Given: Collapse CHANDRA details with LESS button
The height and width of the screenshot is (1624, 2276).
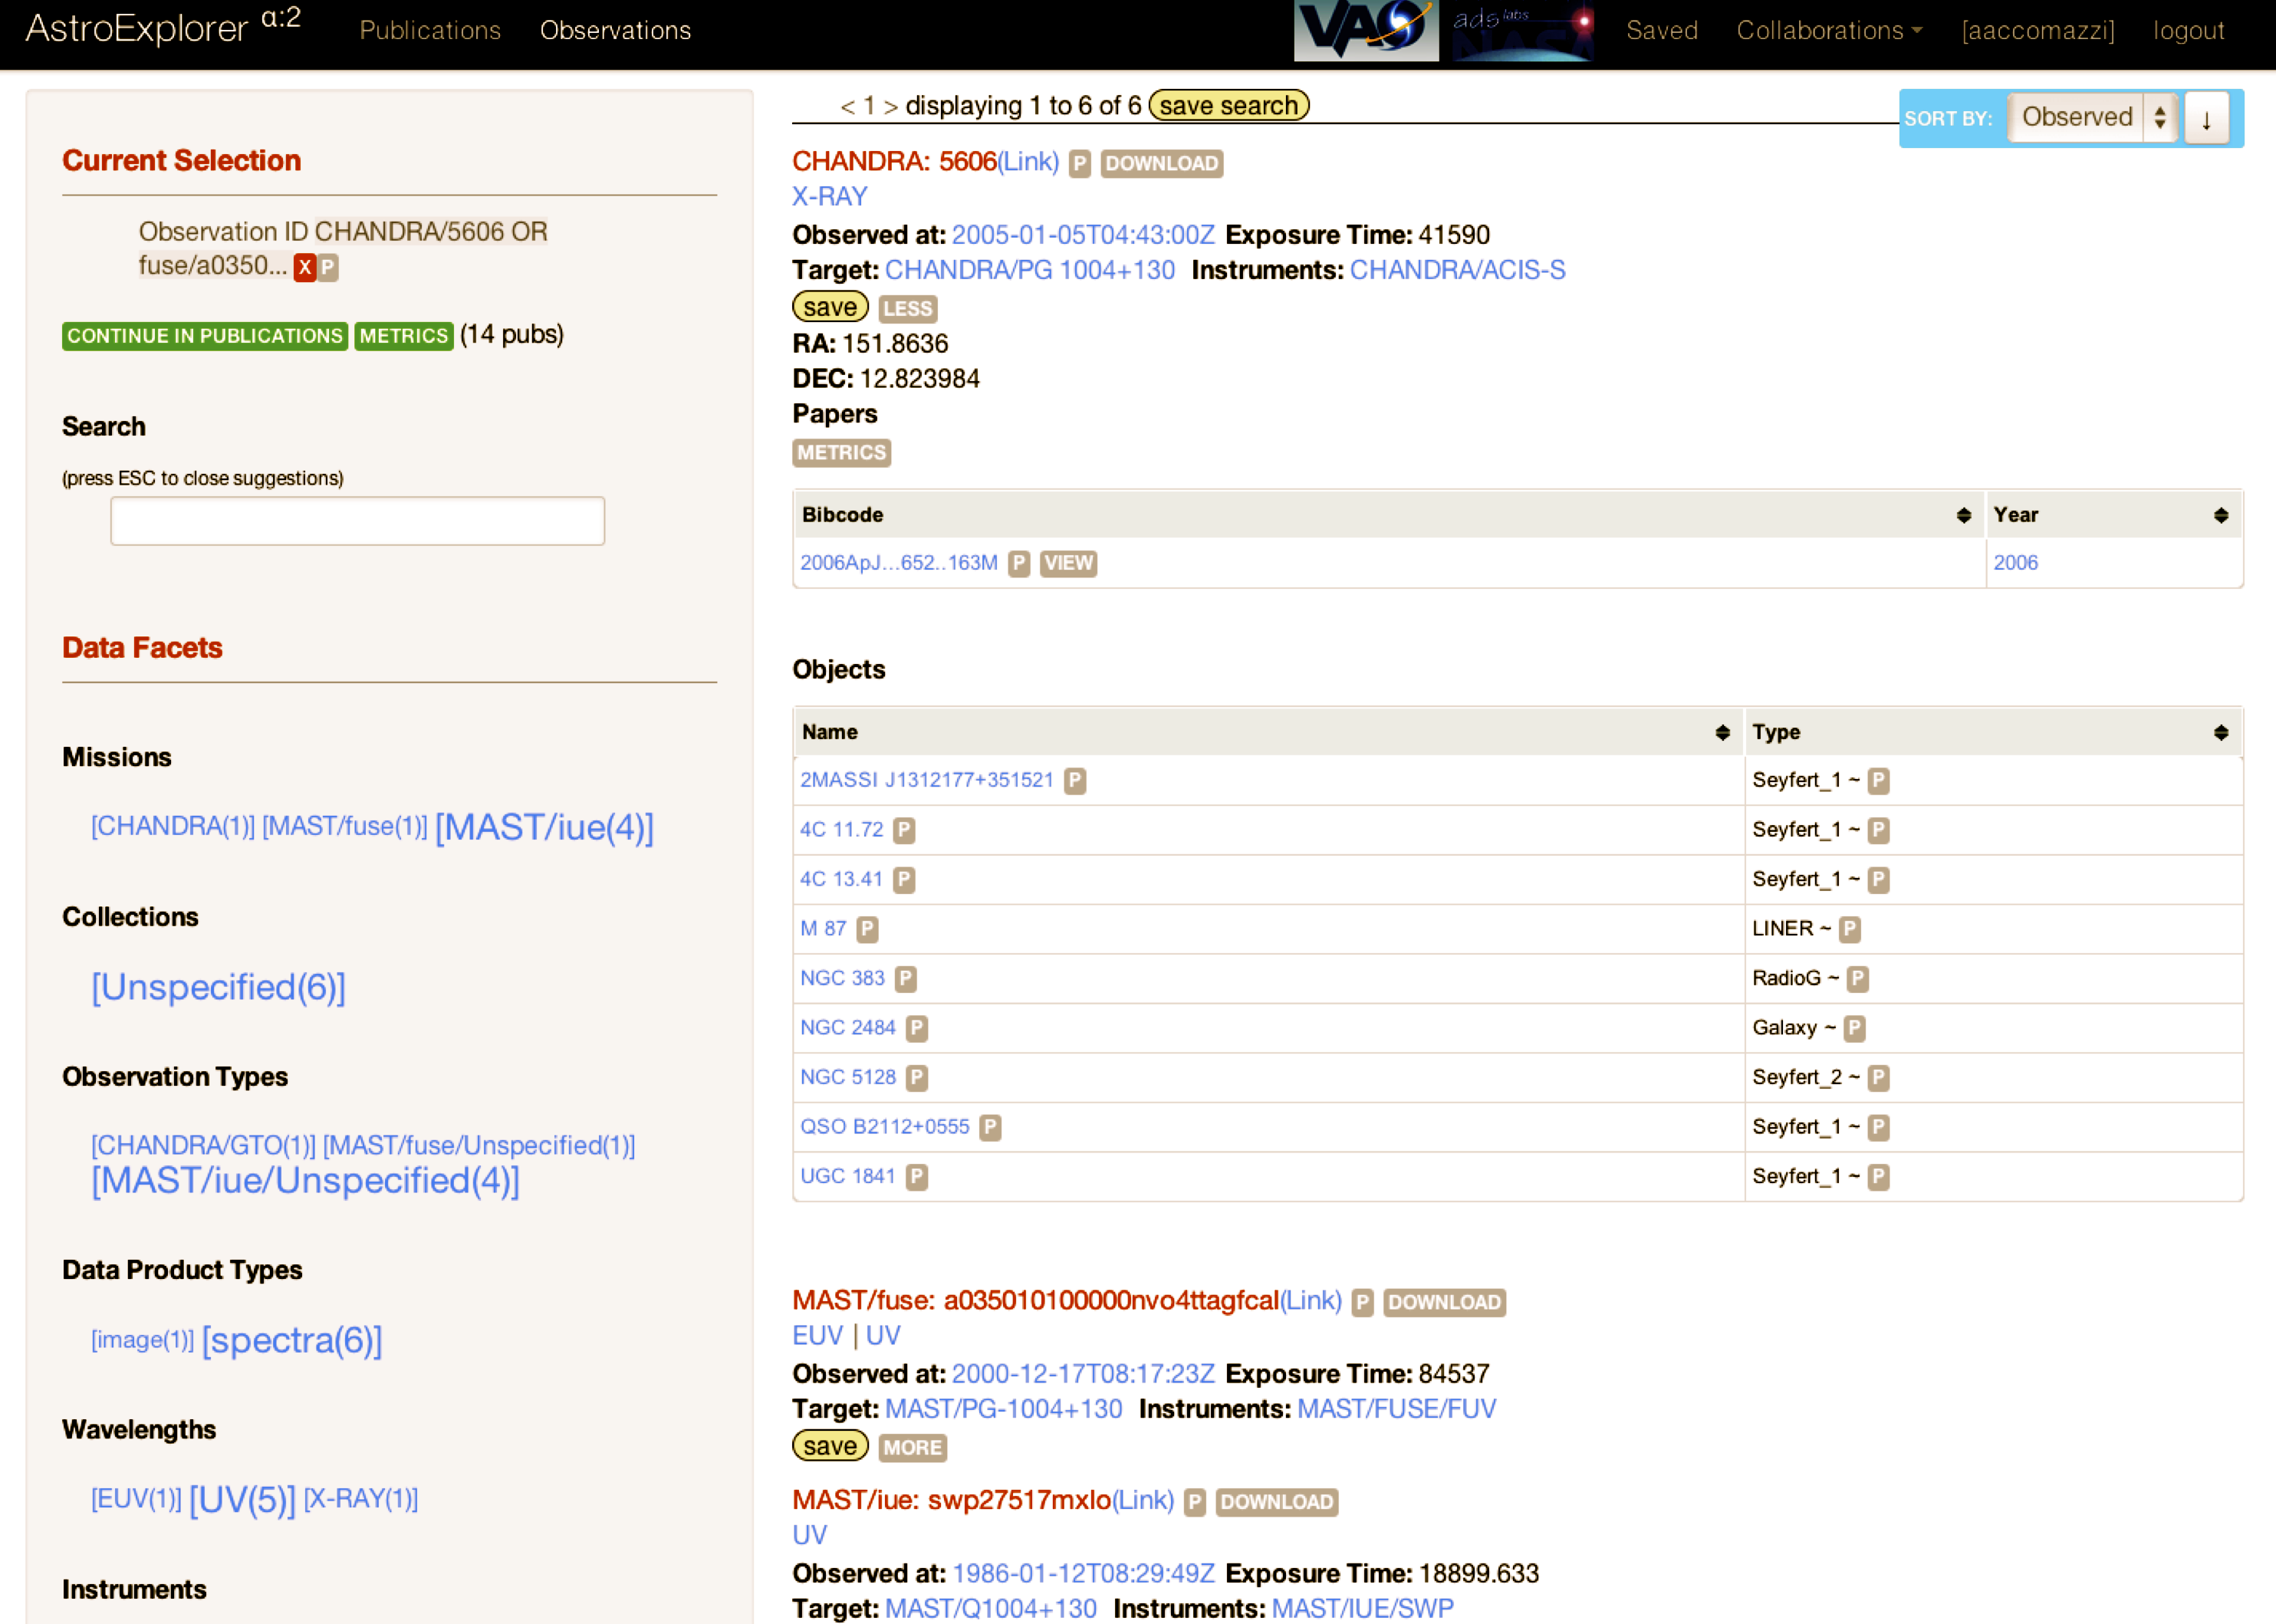Looking at the screenshot, I should [907, 308].
